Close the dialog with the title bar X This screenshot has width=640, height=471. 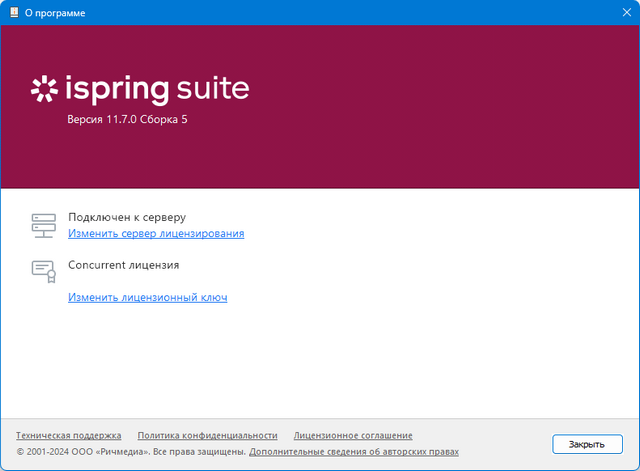616,13
